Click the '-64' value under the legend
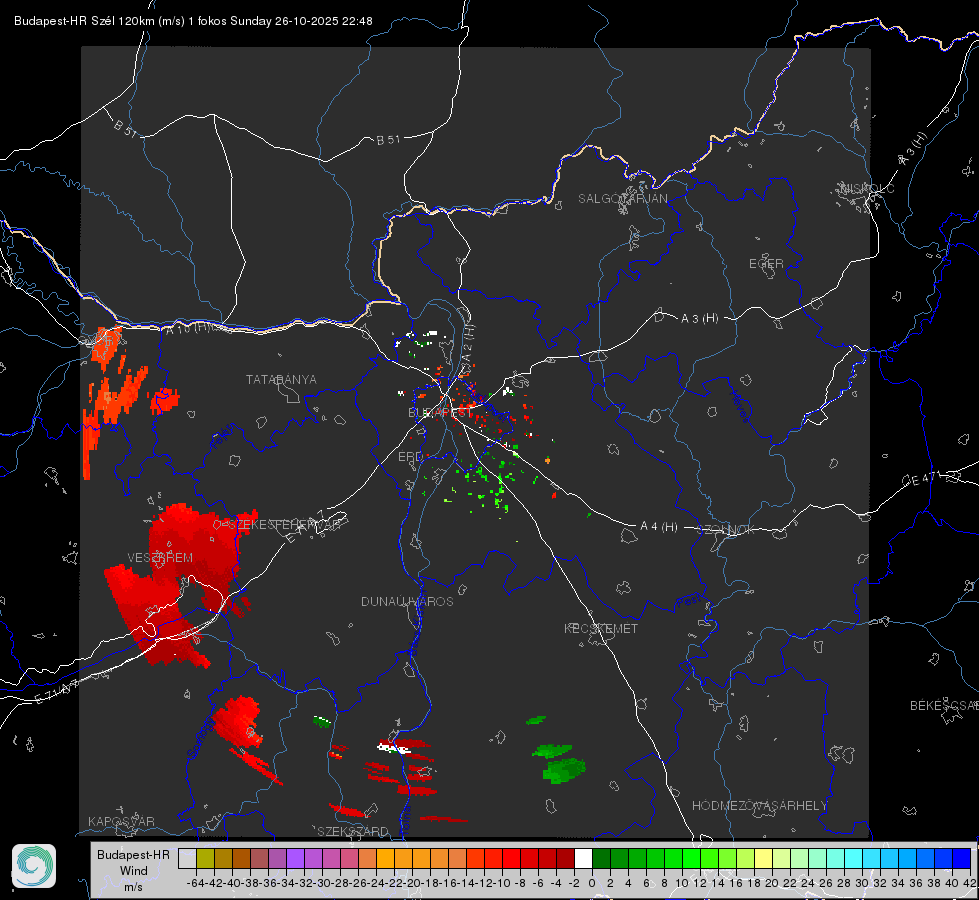979x900 pixels. (x=196, y=883)
